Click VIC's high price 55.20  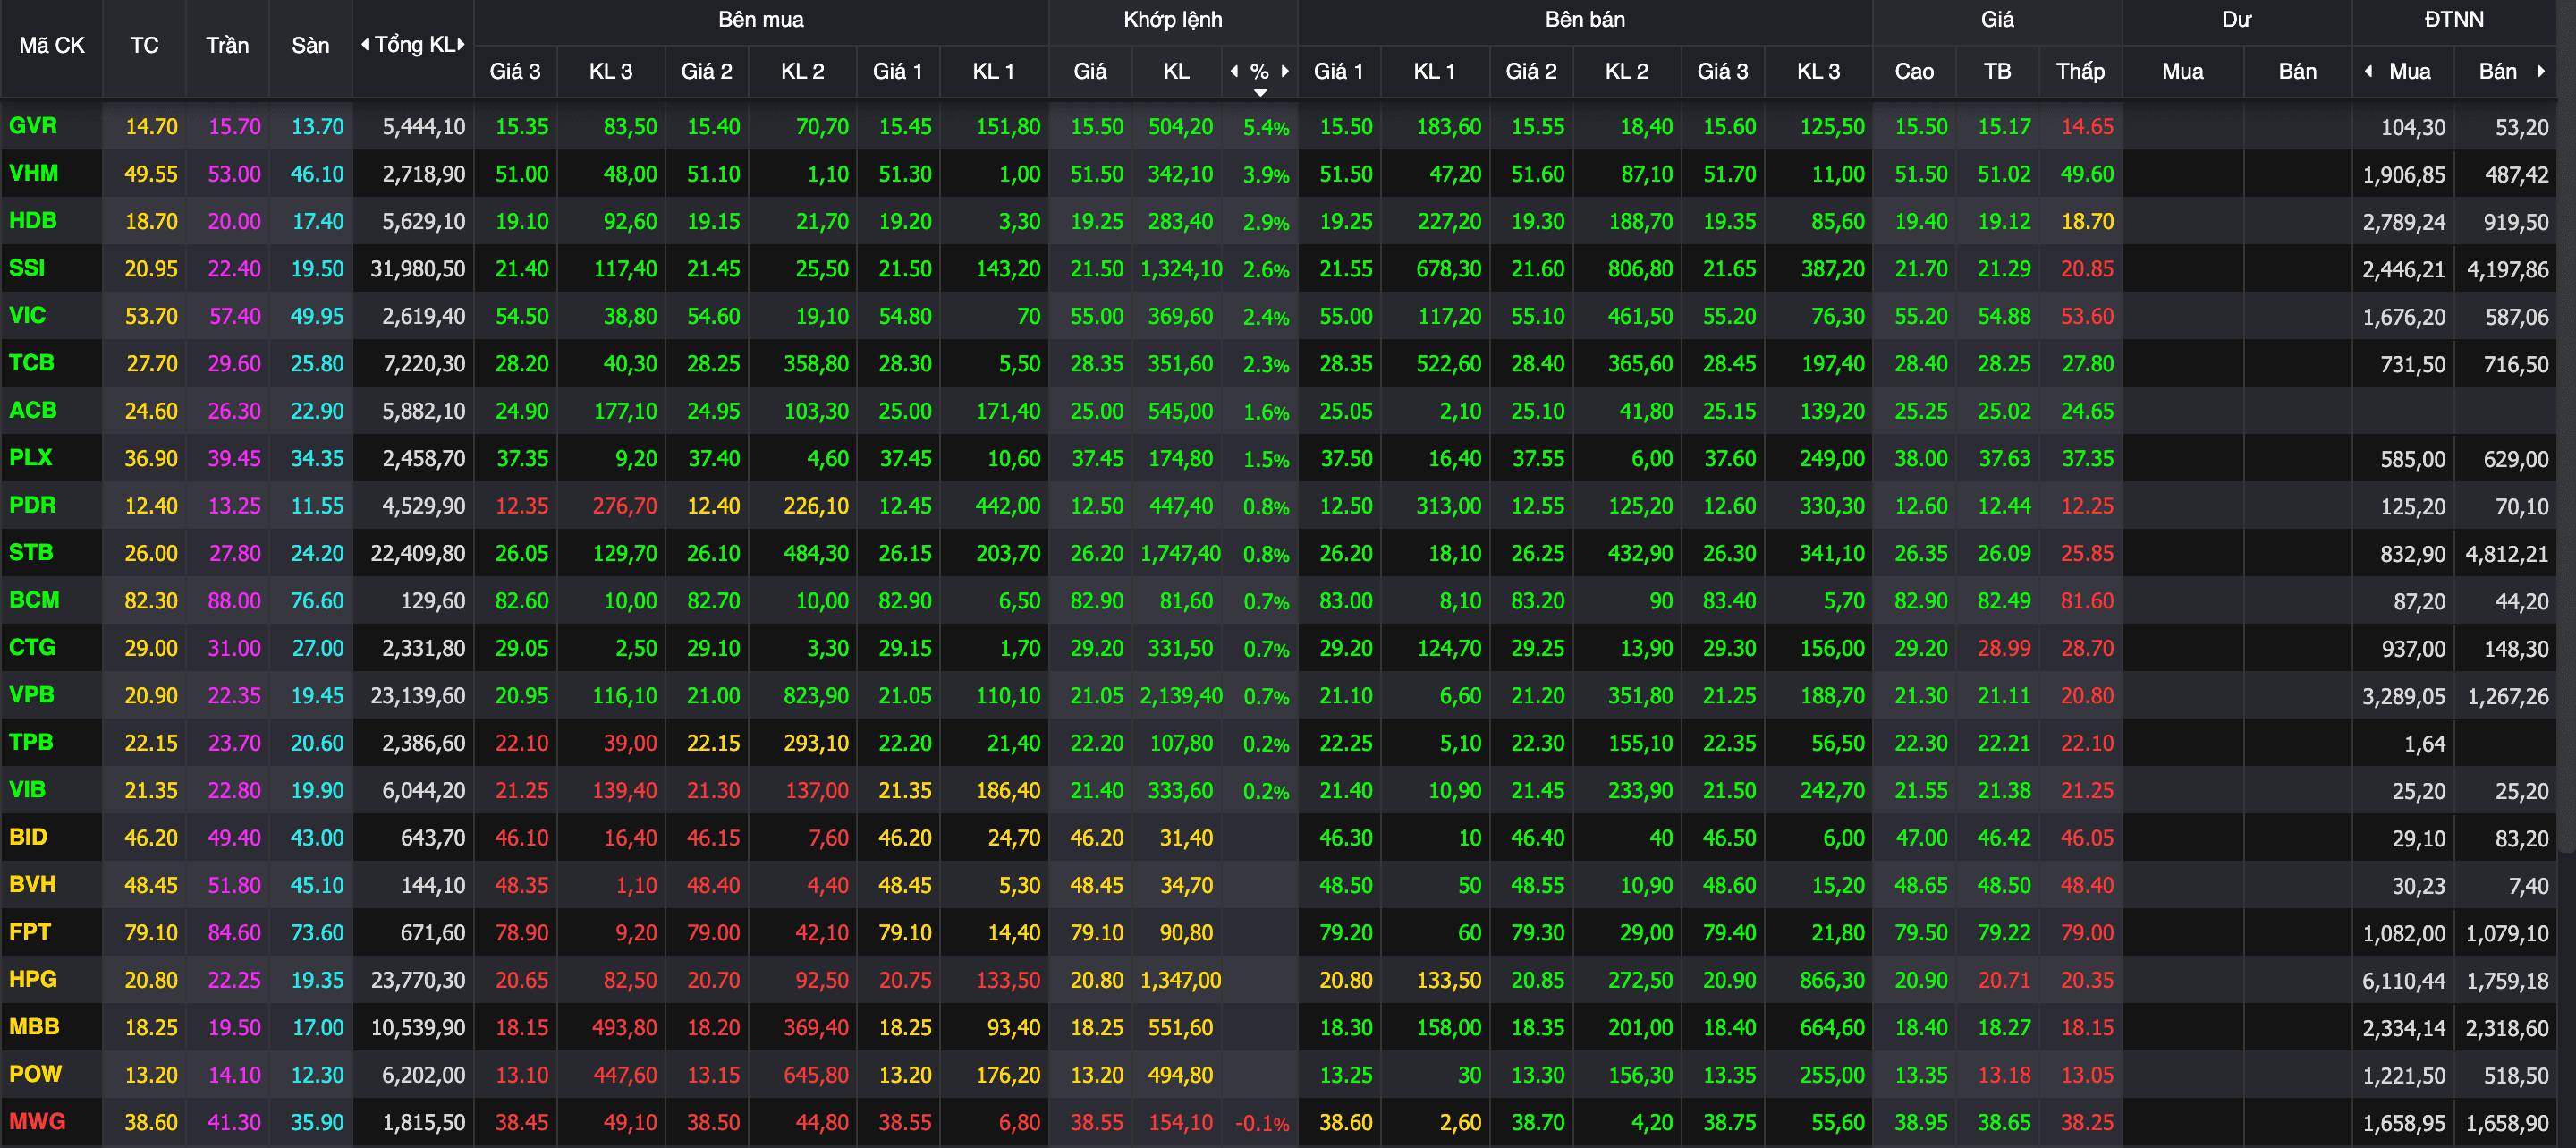point(1921,317)
